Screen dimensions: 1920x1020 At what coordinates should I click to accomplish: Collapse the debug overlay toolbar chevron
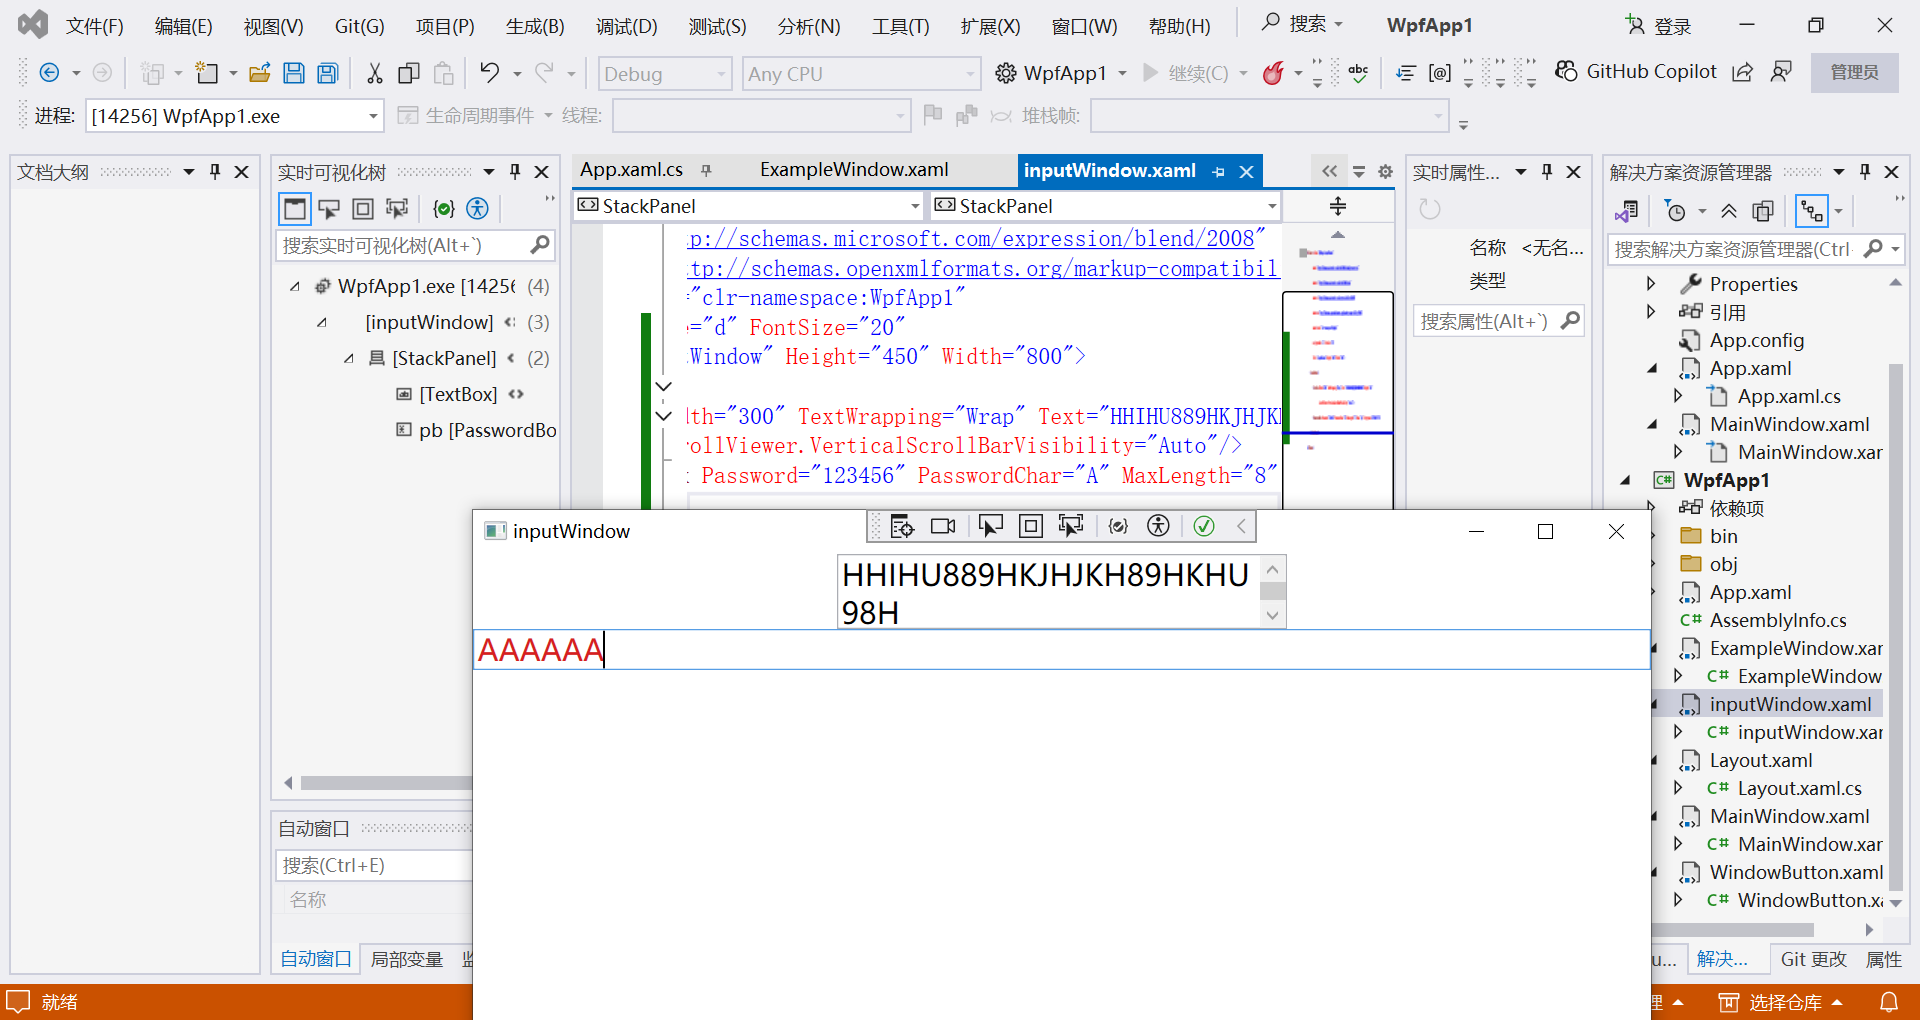(x=1241, y=526)
